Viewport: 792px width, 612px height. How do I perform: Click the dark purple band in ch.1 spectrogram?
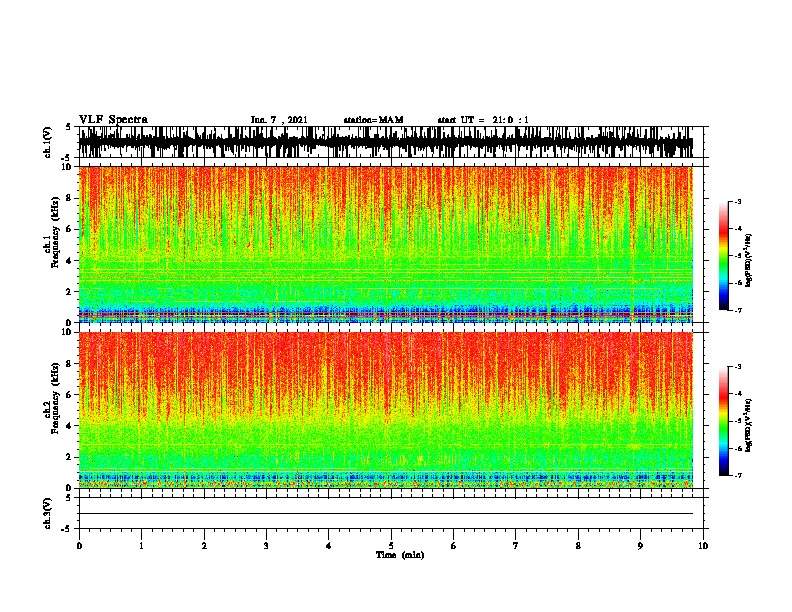click(386, 314)
